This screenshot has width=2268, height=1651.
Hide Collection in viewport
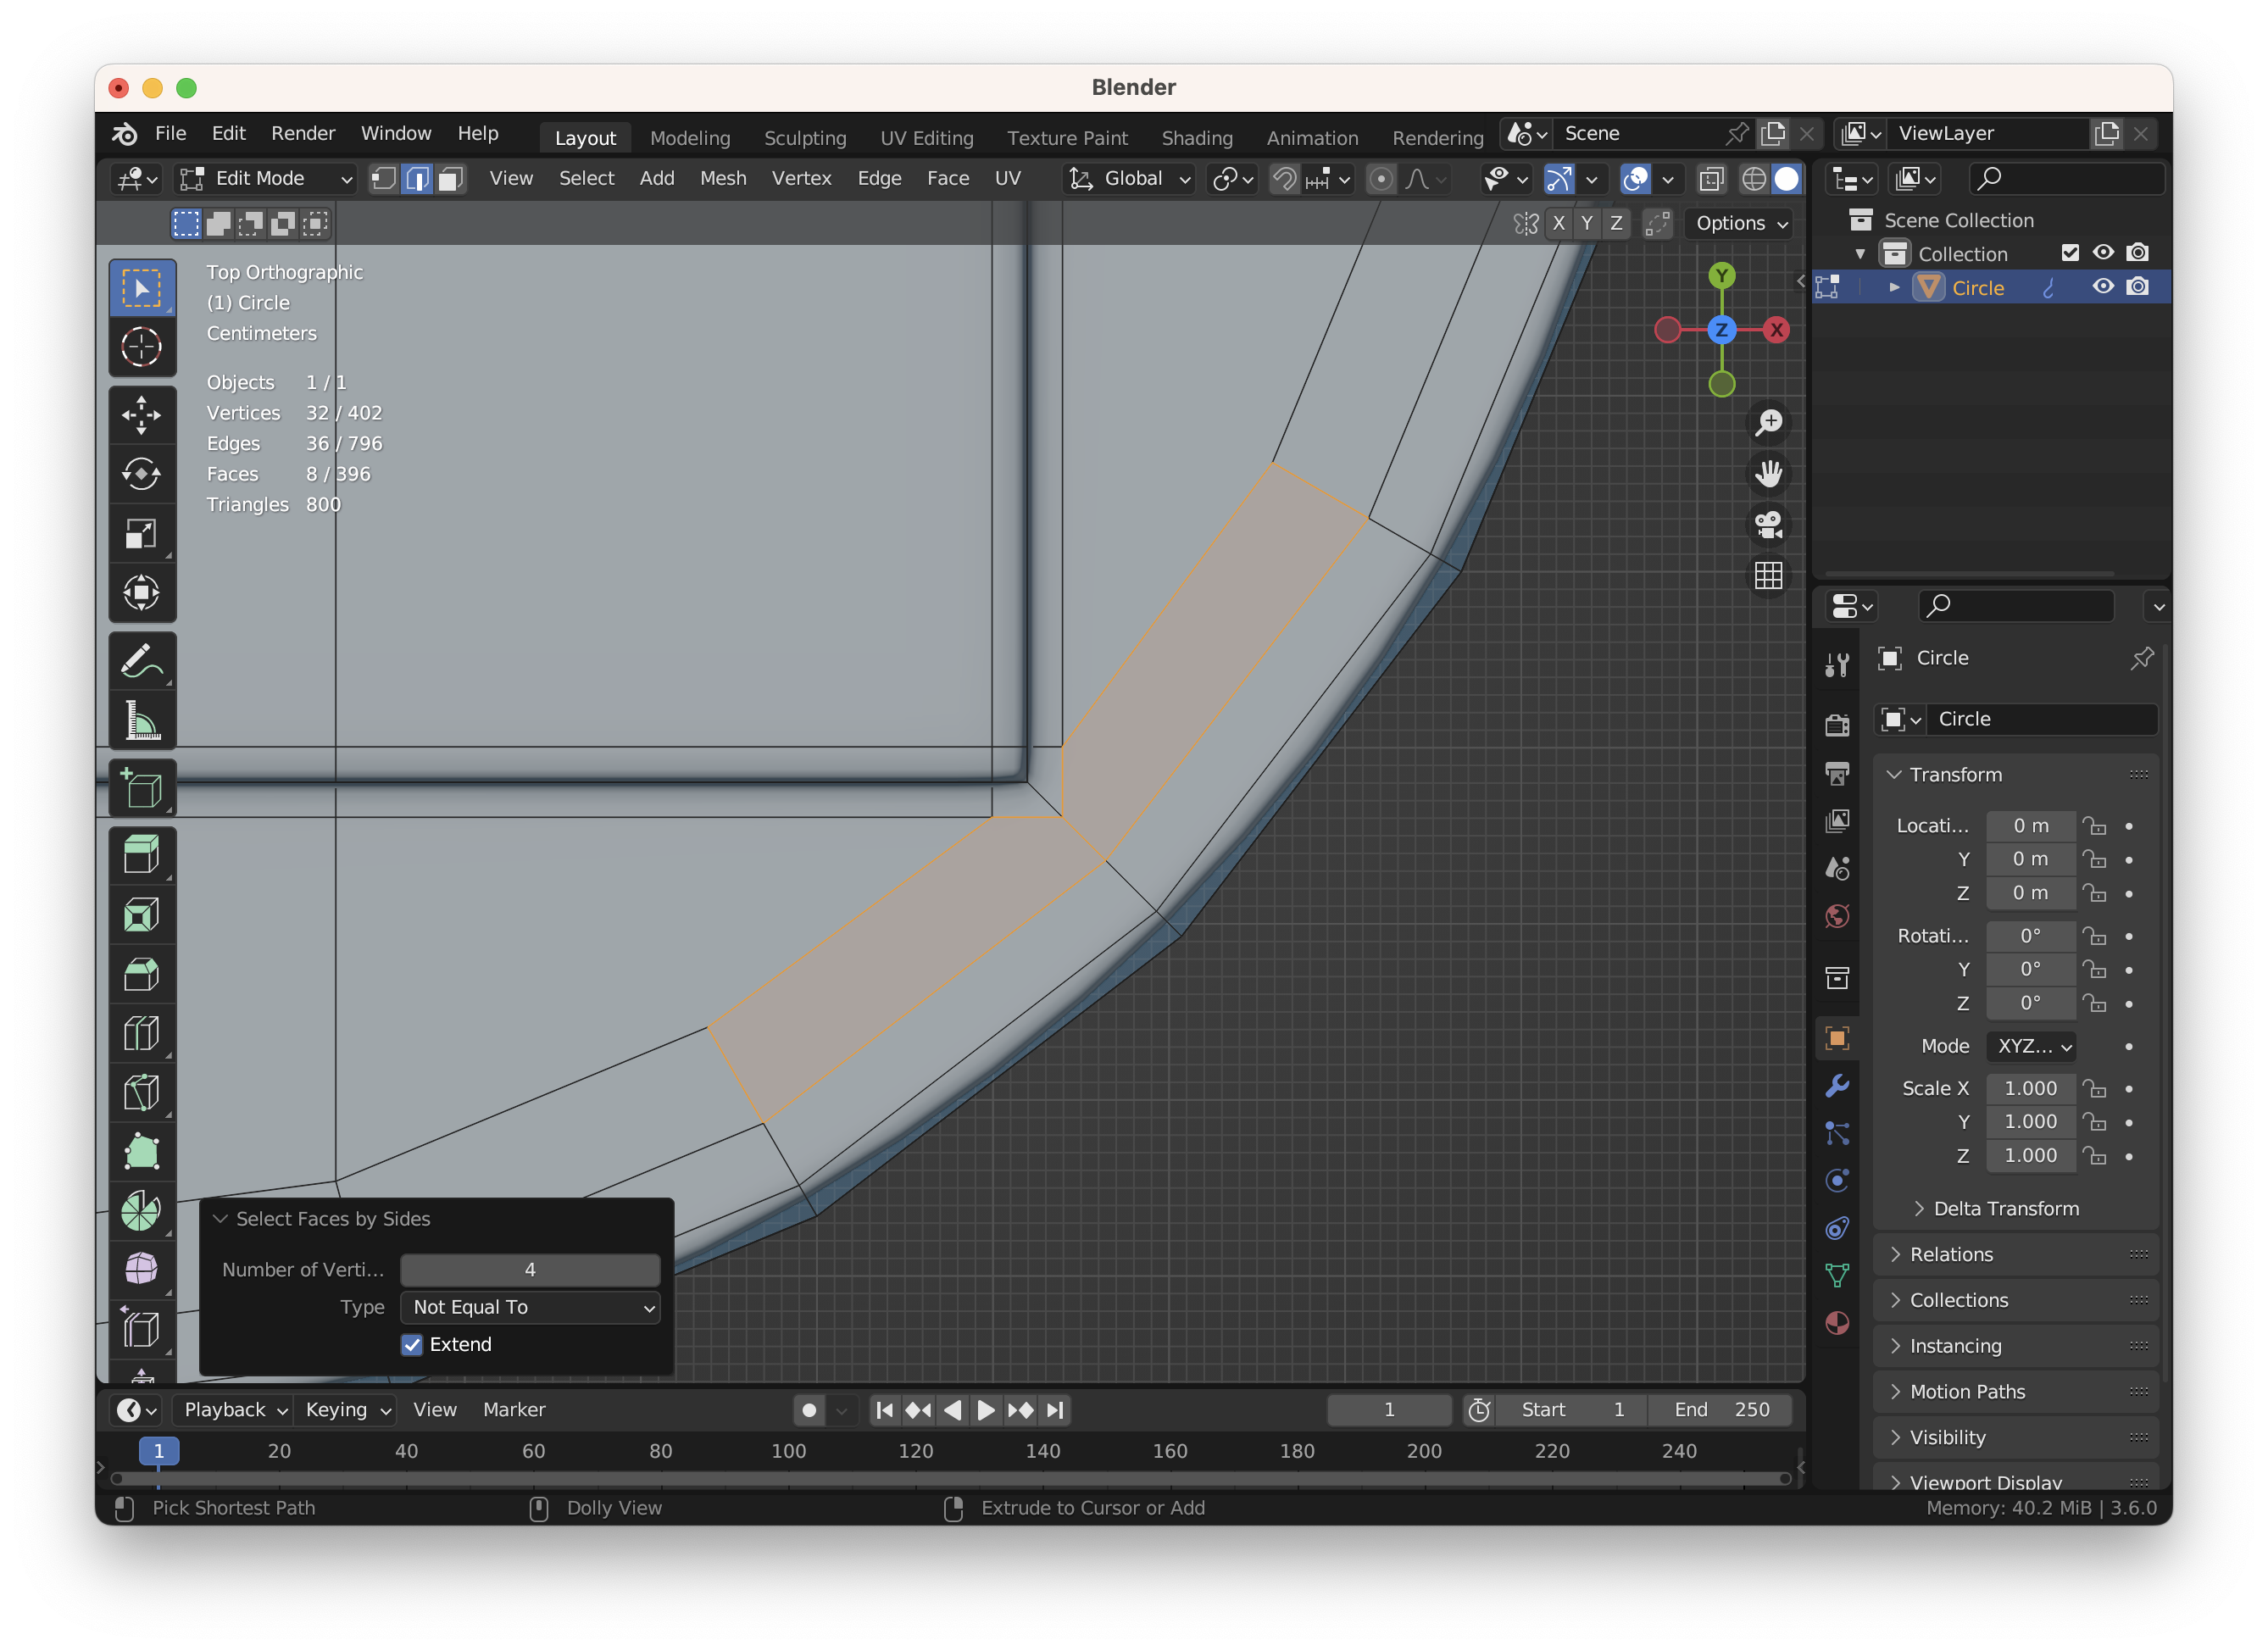[2103, 253]
